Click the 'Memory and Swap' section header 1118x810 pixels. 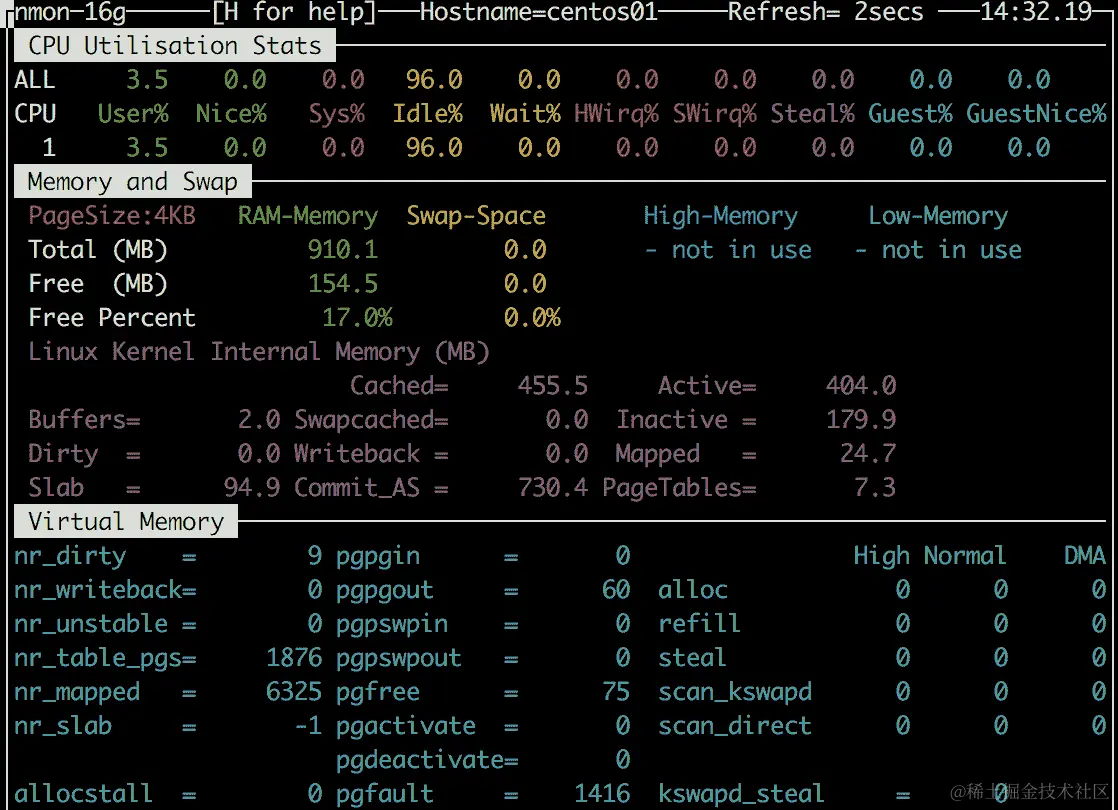pos(133,182)
